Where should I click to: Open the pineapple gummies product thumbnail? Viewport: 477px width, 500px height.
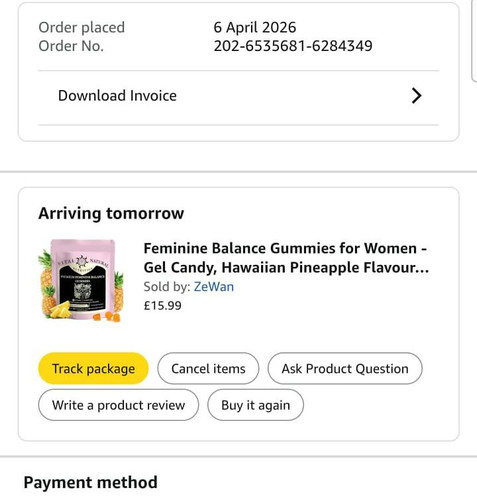point(81,280)
